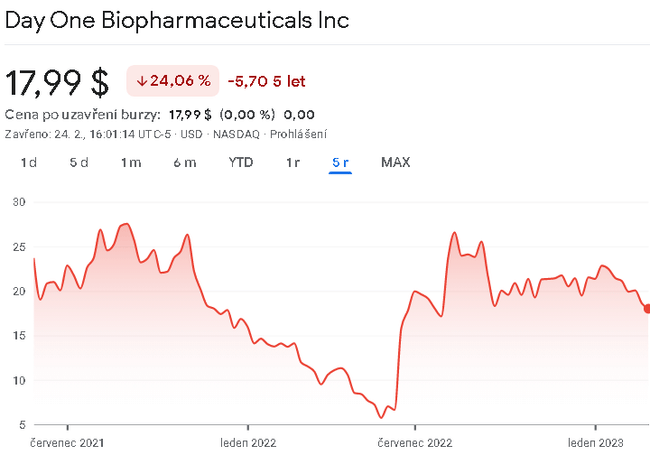Click the červenec 2022 axis label

point(415,442)
